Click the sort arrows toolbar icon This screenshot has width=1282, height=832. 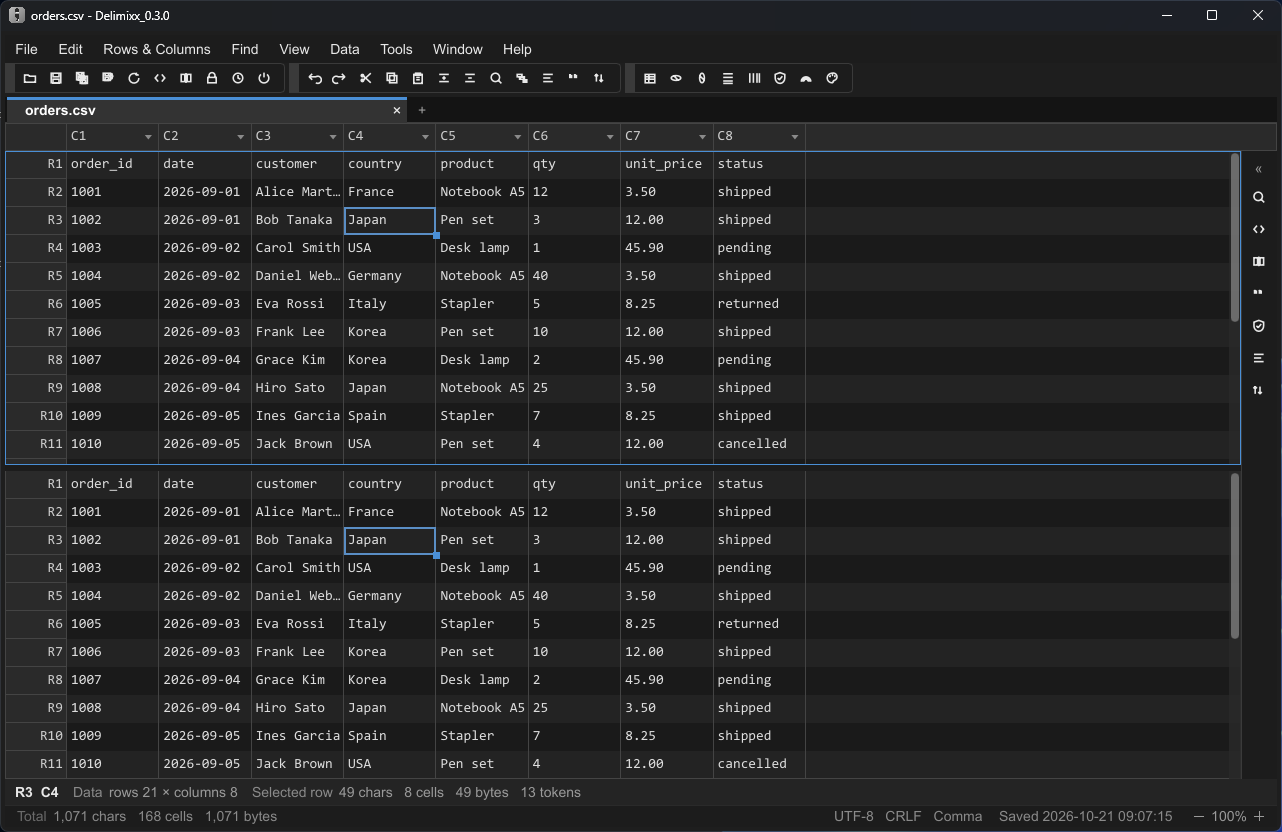[599, 78]
